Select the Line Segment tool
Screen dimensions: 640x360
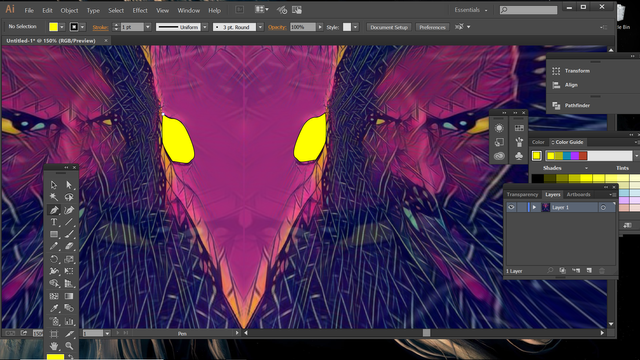[x=69, y=222]
